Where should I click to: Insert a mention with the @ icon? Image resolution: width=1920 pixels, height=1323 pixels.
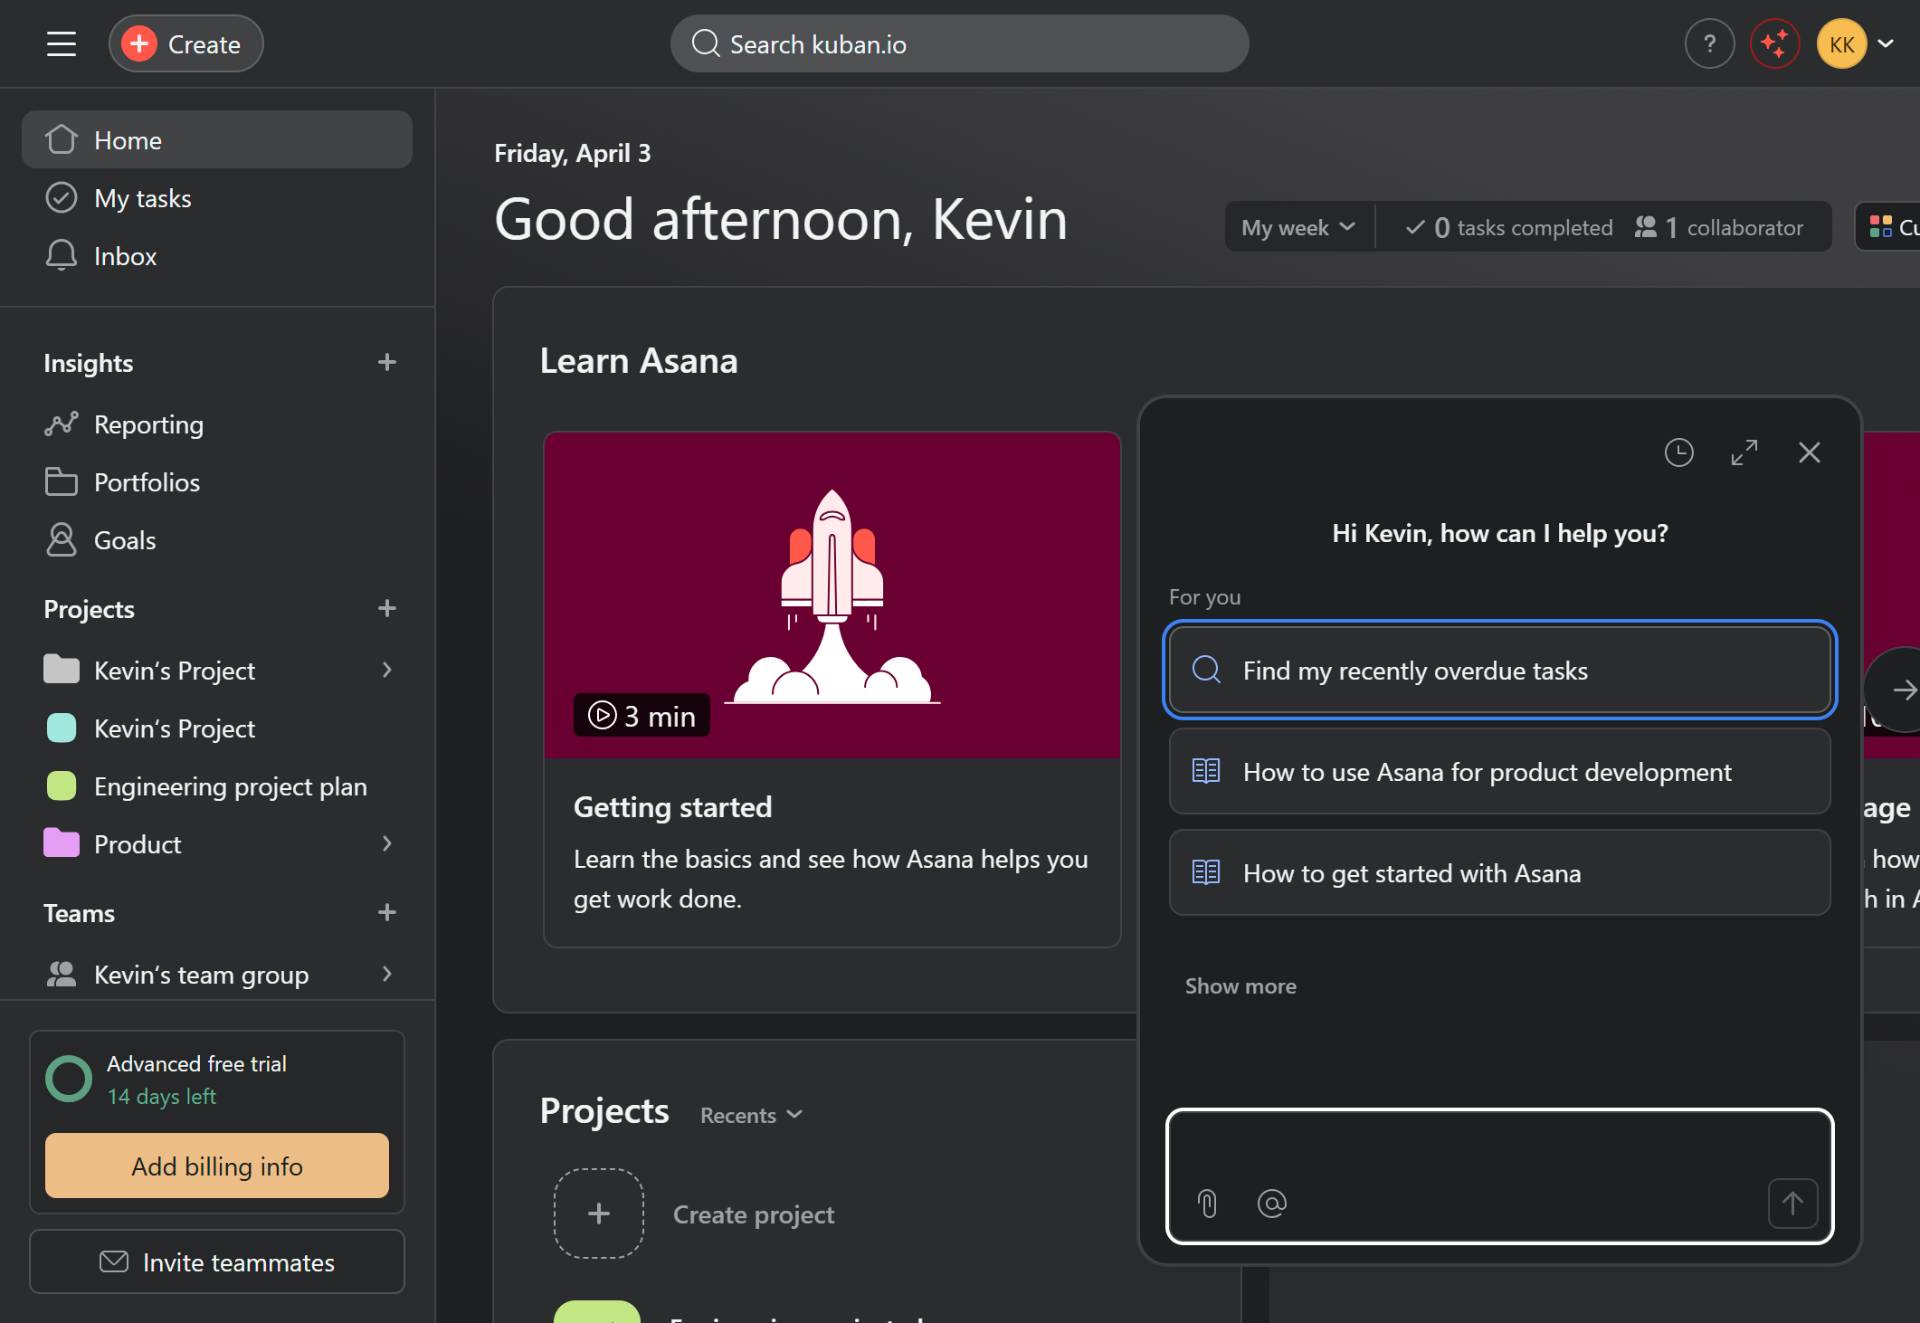click(1271, 1203)
